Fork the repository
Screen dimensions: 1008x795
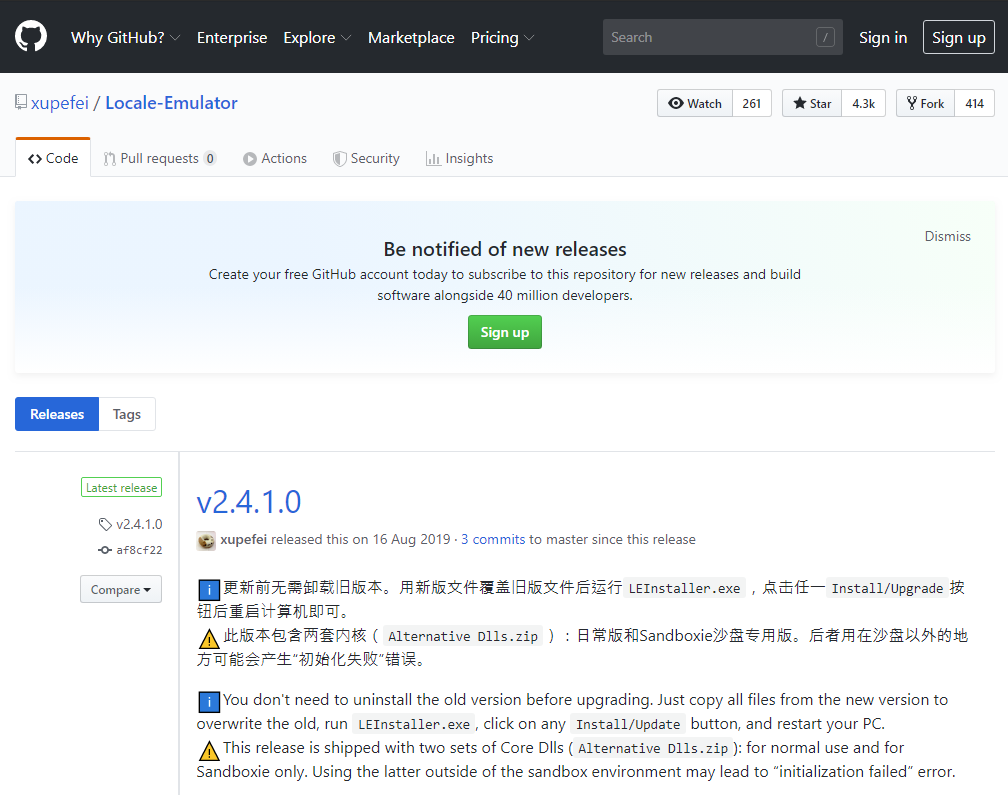pyautogui.click(x=925, y=103)
